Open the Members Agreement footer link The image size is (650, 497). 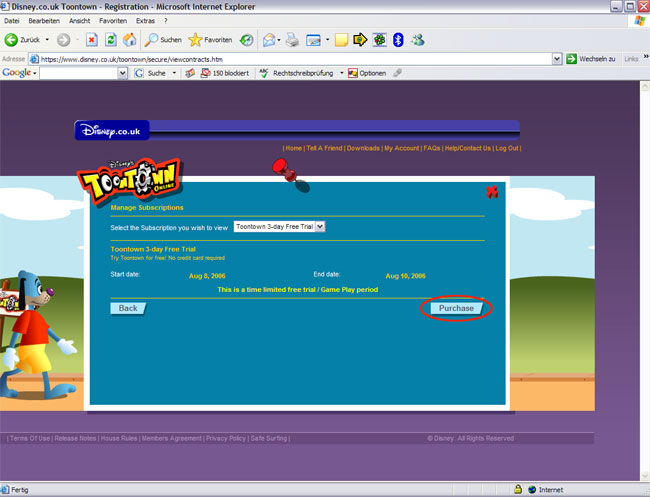click(172, 438)
